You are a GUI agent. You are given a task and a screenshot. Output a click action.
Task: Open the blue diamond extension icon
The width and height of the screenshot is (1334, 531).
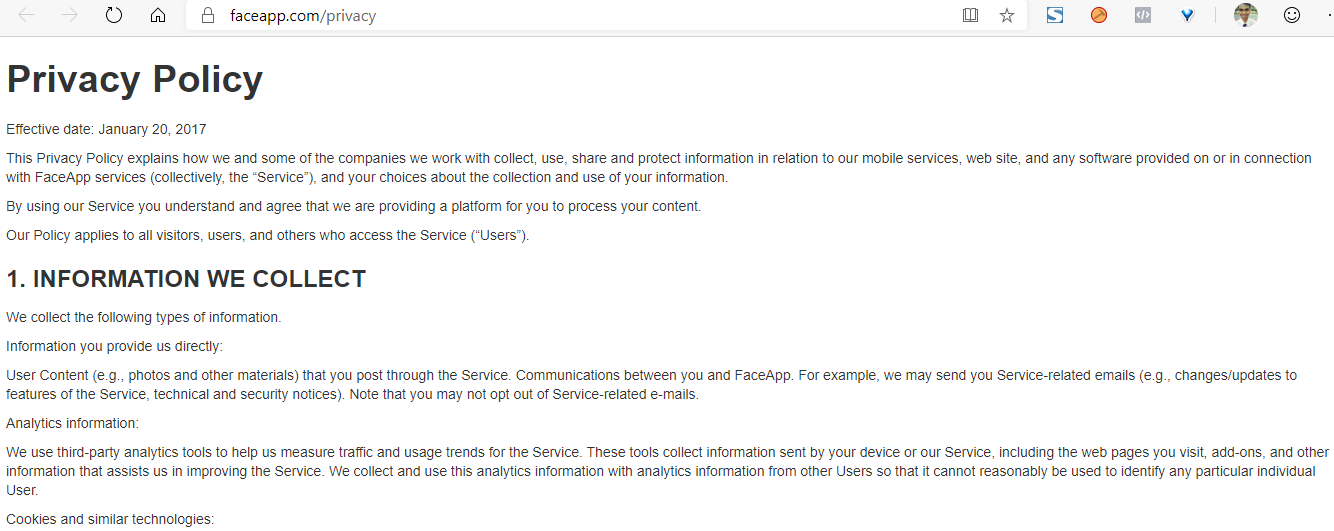tap(1187, 16)
